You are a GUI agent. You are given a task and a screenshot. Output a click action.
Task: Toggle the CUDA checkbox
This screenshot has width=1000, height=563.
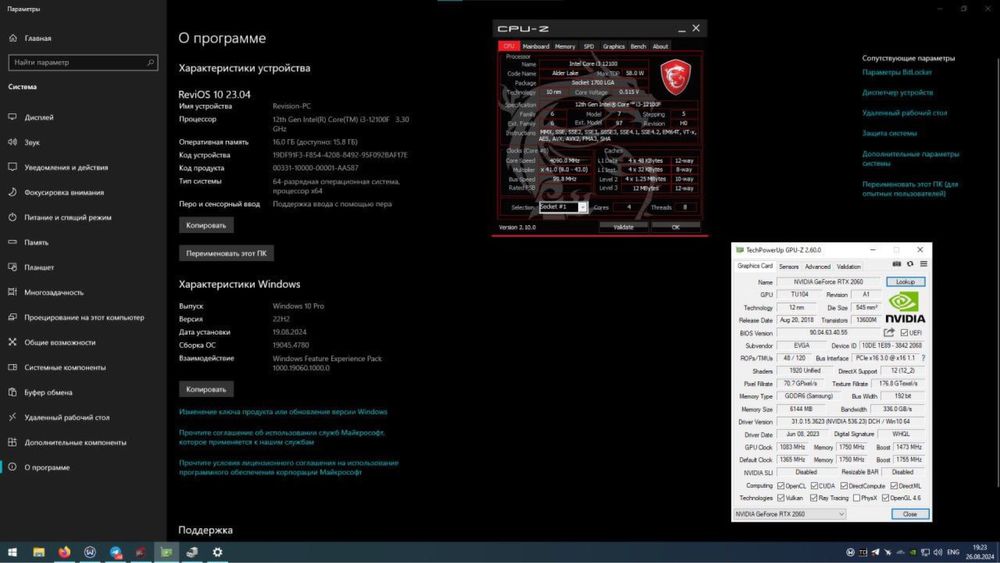(814, 486)
